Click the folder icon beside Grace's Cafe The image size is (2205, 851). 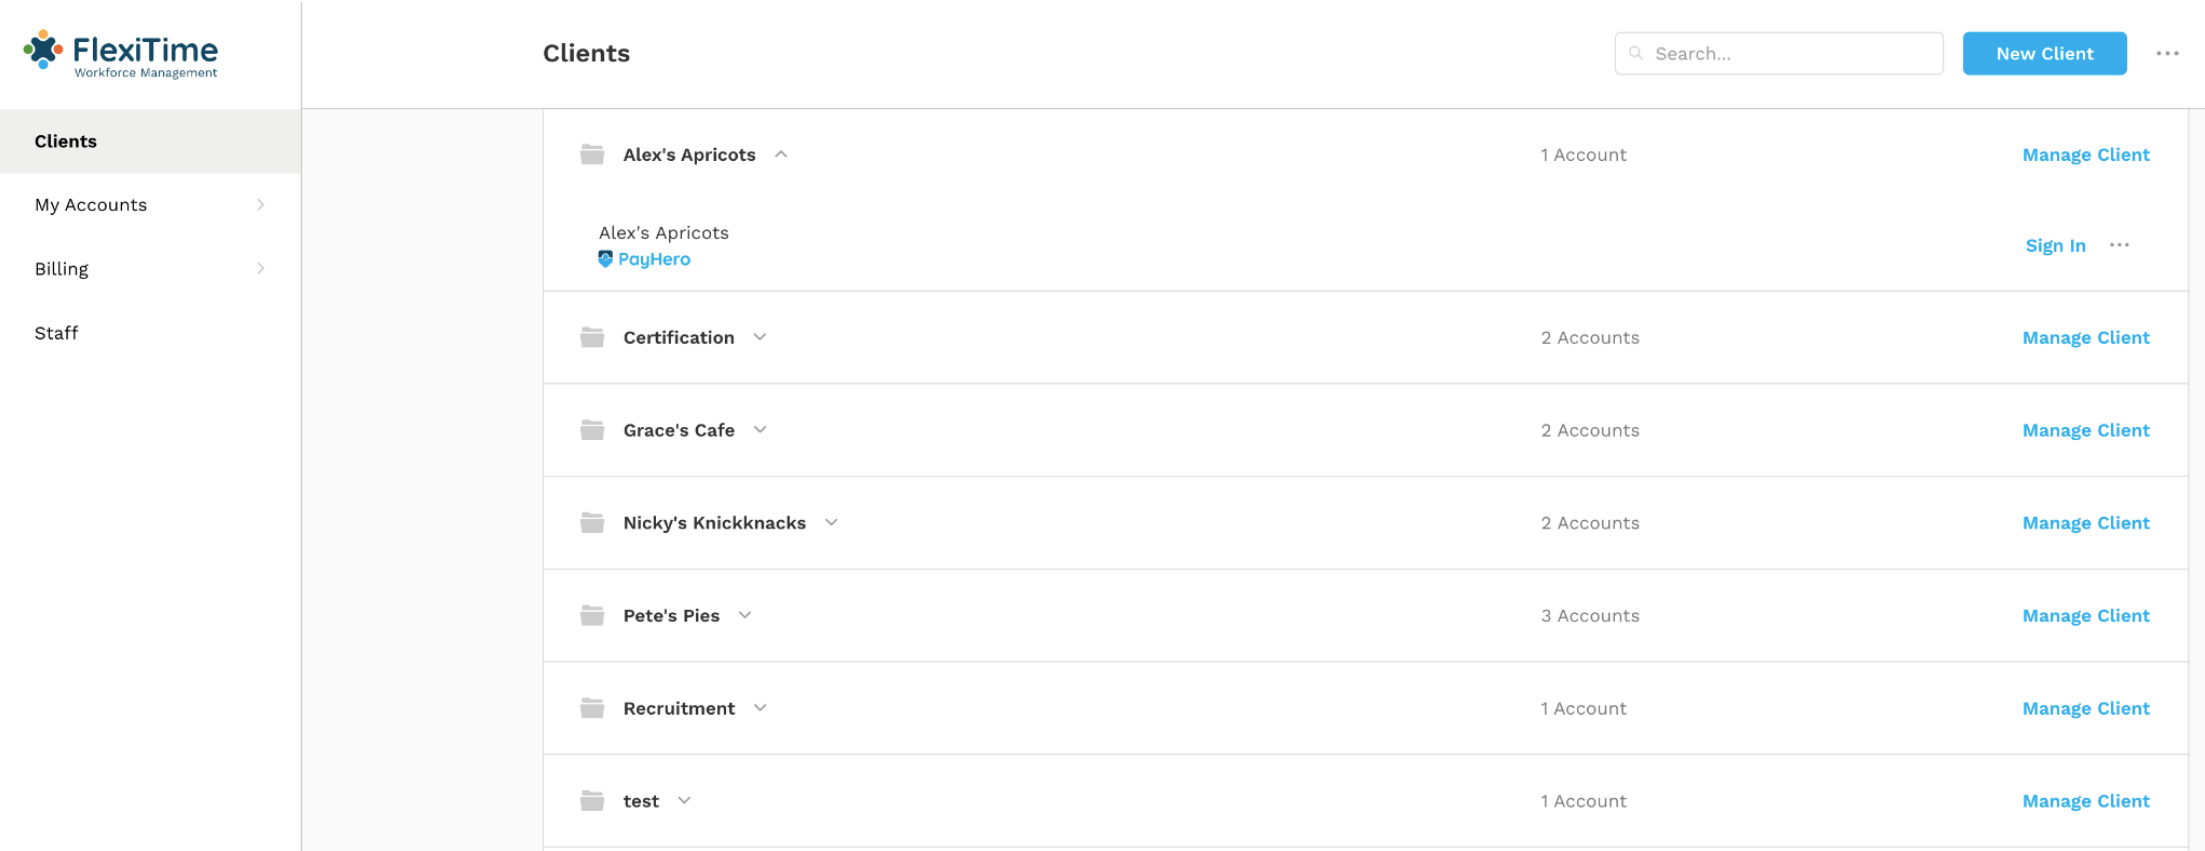592,430
